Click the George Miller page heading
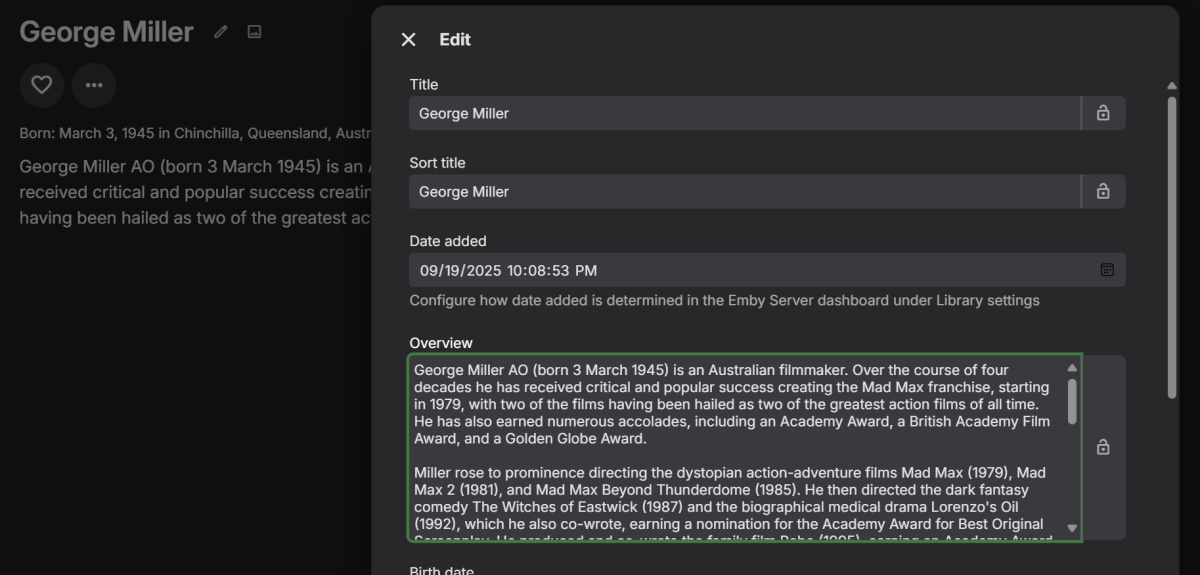This screenshot has width=1200, height=575. (106, 32)
